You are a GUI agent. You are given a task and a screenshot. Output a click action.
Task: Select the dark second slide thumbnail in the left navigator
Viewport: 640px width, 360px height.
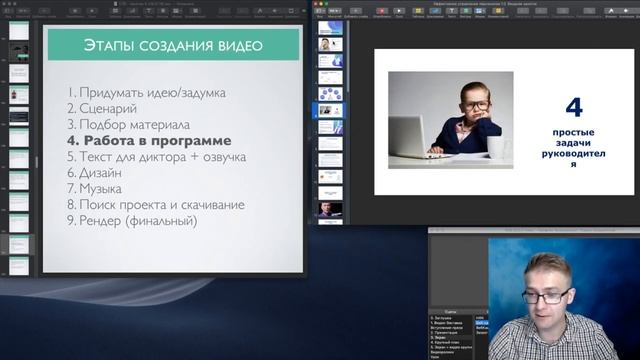(x=19, y=52)
